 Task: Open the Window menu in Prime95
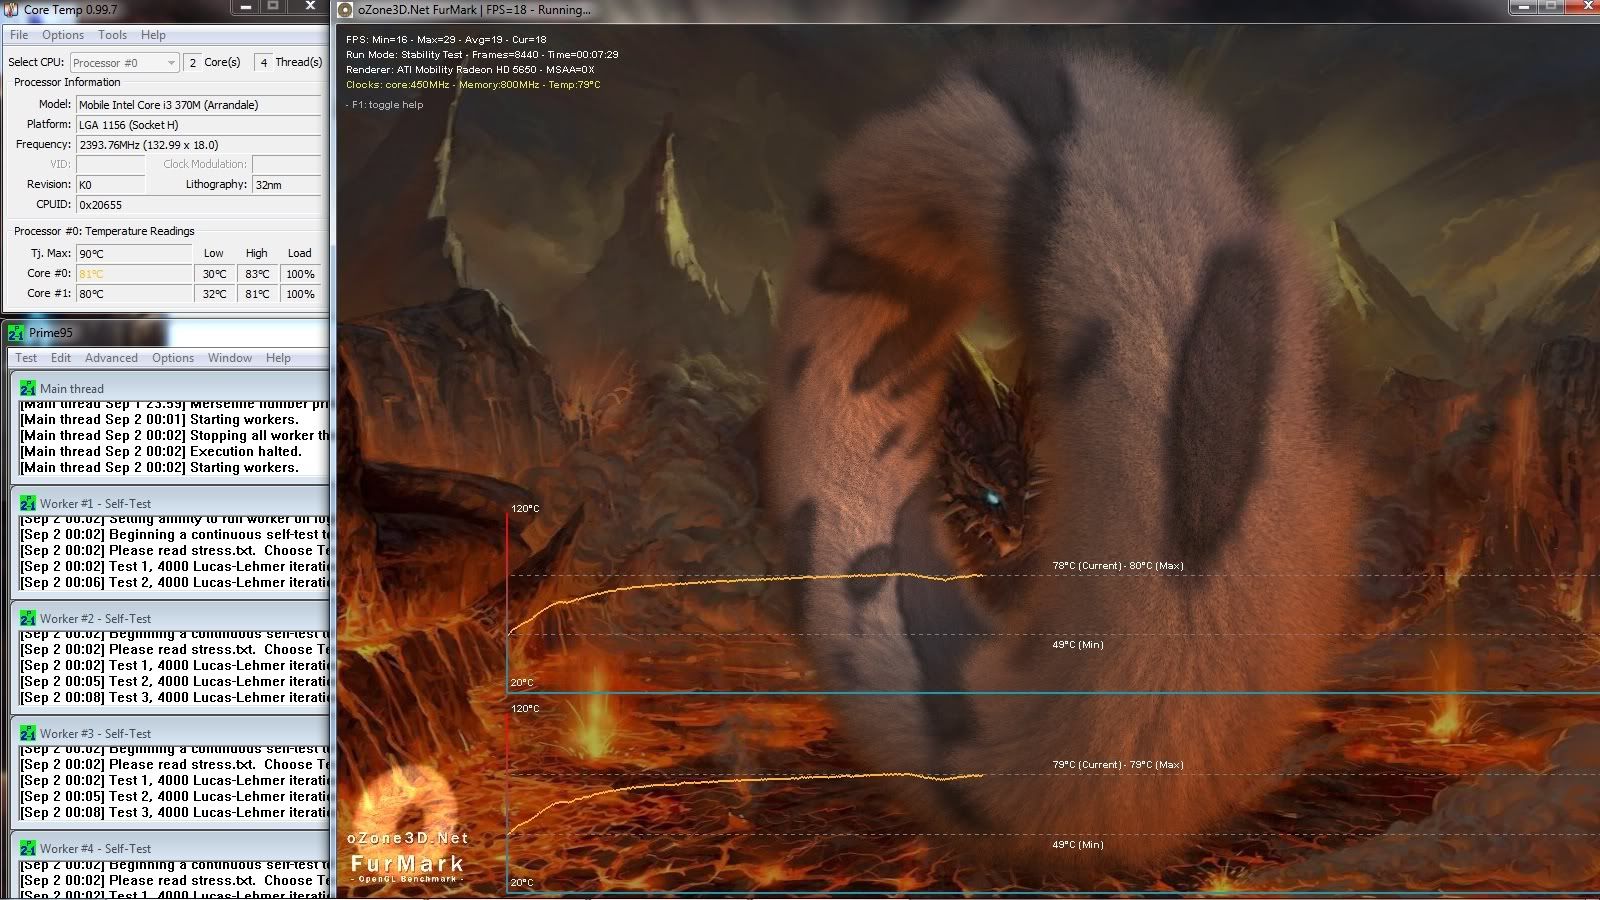click(230, 358)
